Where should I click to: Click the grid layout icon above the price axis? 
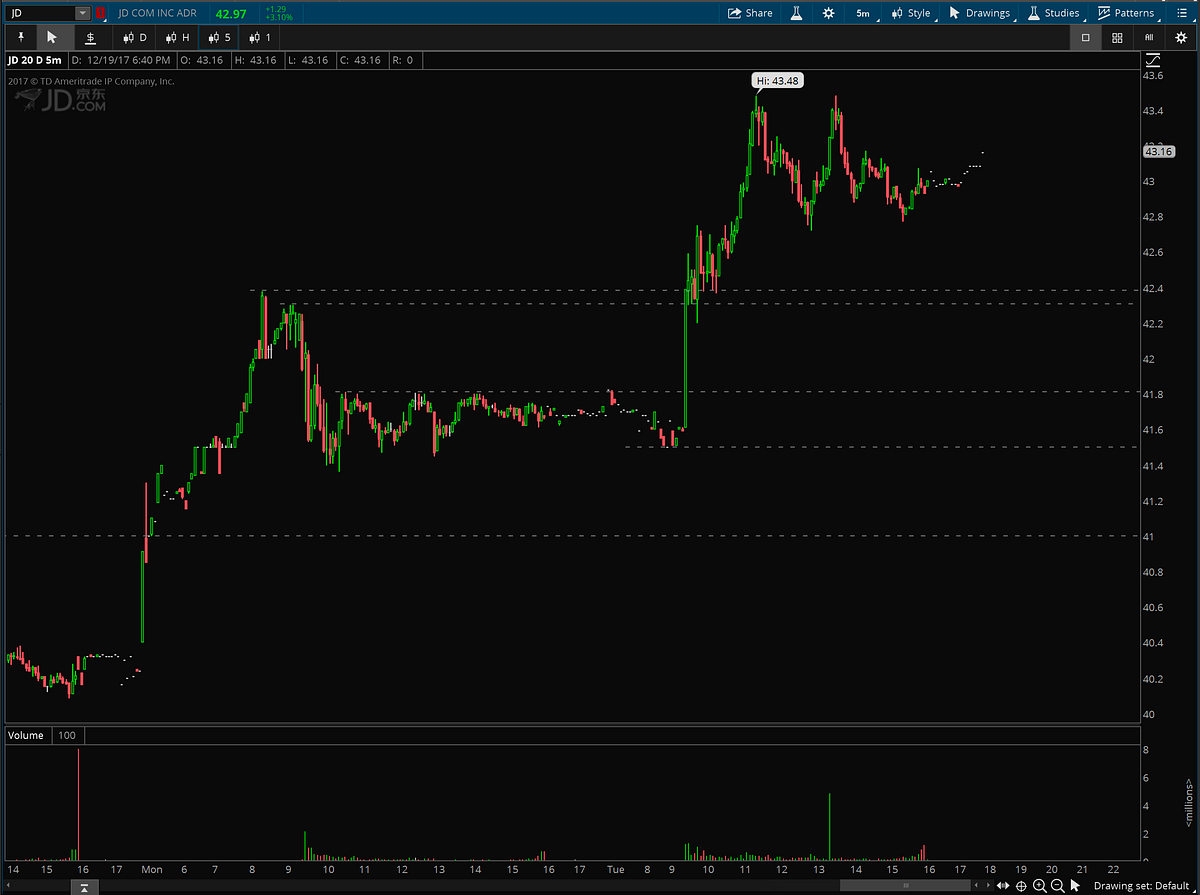click(x=1117, y=36)
